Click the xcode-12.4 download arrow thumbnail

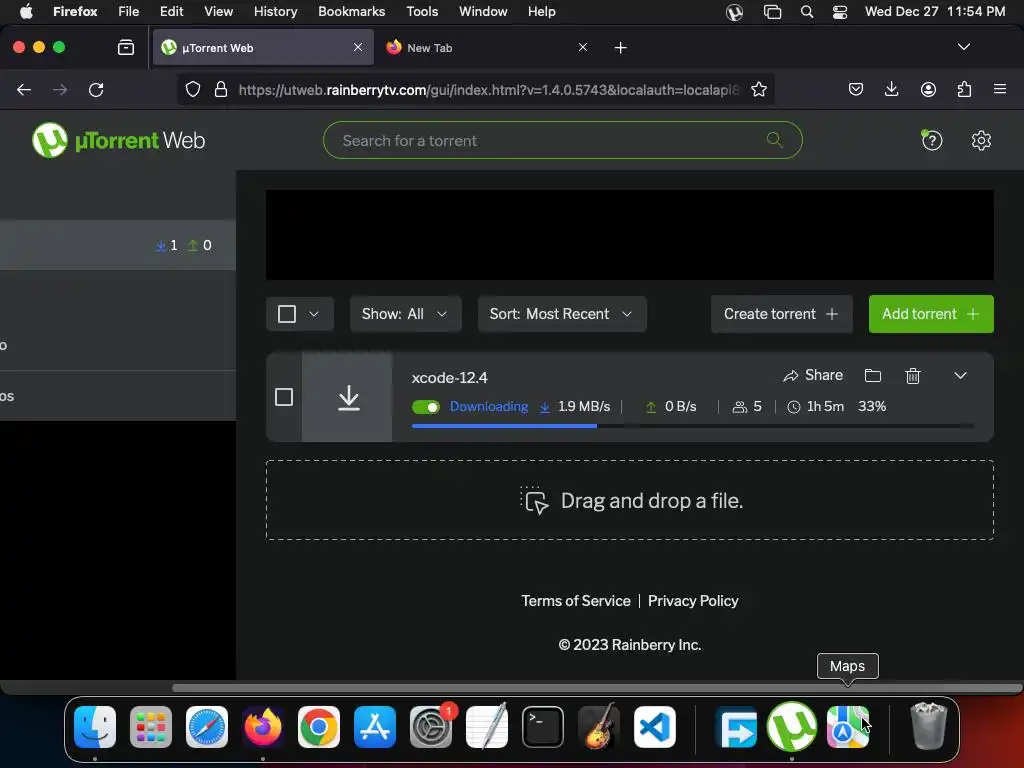(x=347, y=397)
